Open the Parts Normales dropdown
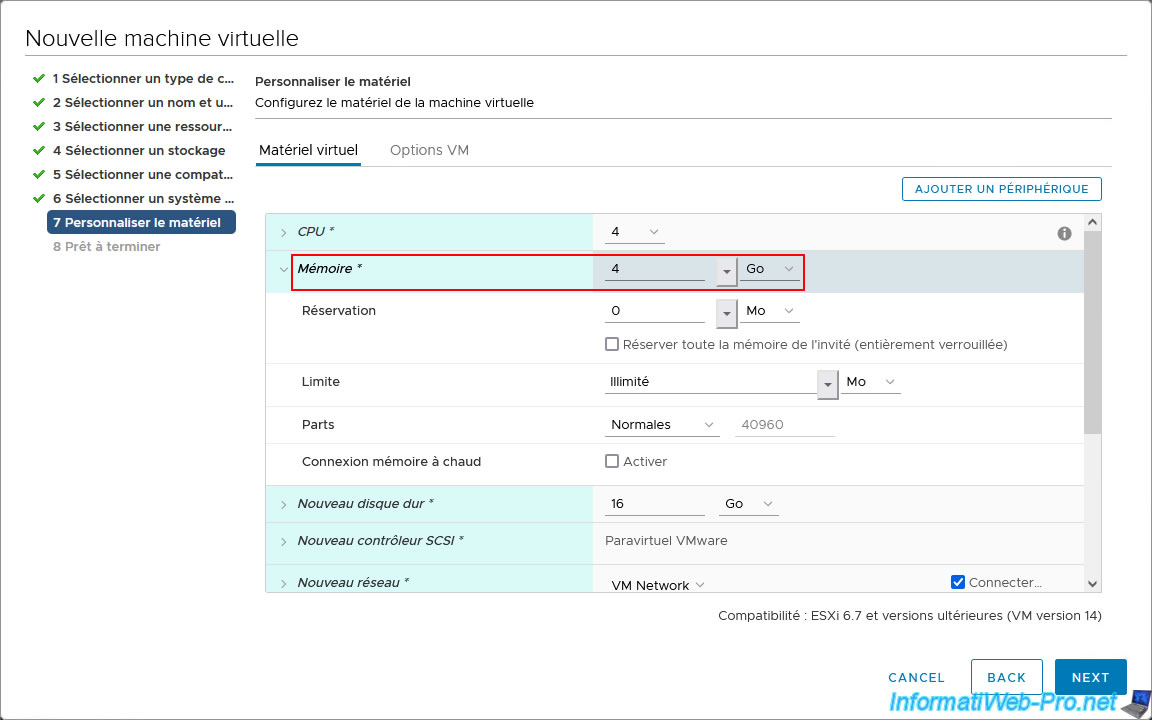 coord(662,425)
